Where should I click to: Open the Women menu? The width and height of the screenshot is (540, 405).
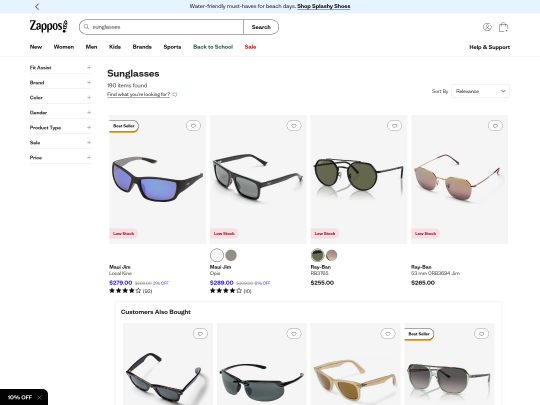point(64,47)
